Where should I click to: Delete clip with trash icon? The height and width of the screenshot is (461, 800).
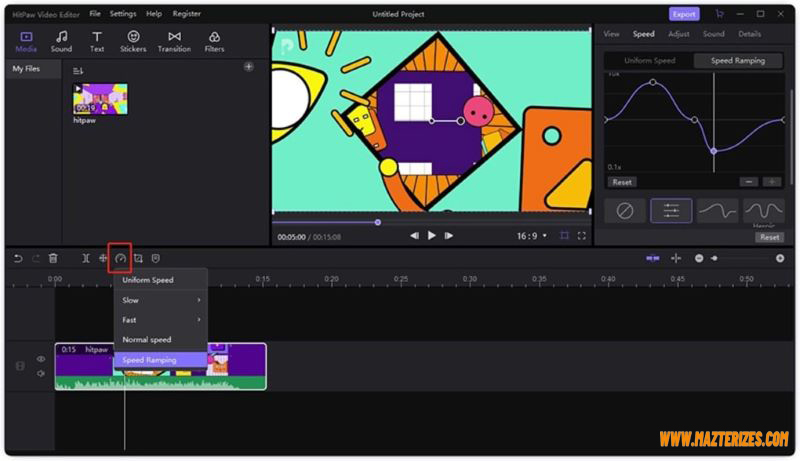click(x=53, y=259)
